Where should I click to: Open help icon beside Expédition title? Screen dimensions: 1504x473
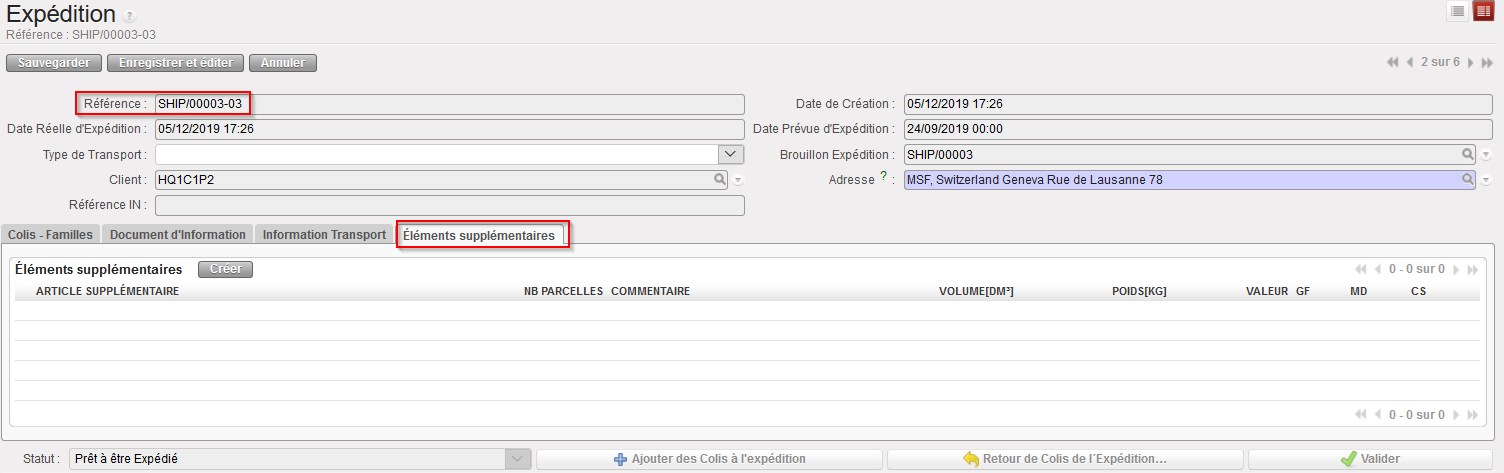130,16
